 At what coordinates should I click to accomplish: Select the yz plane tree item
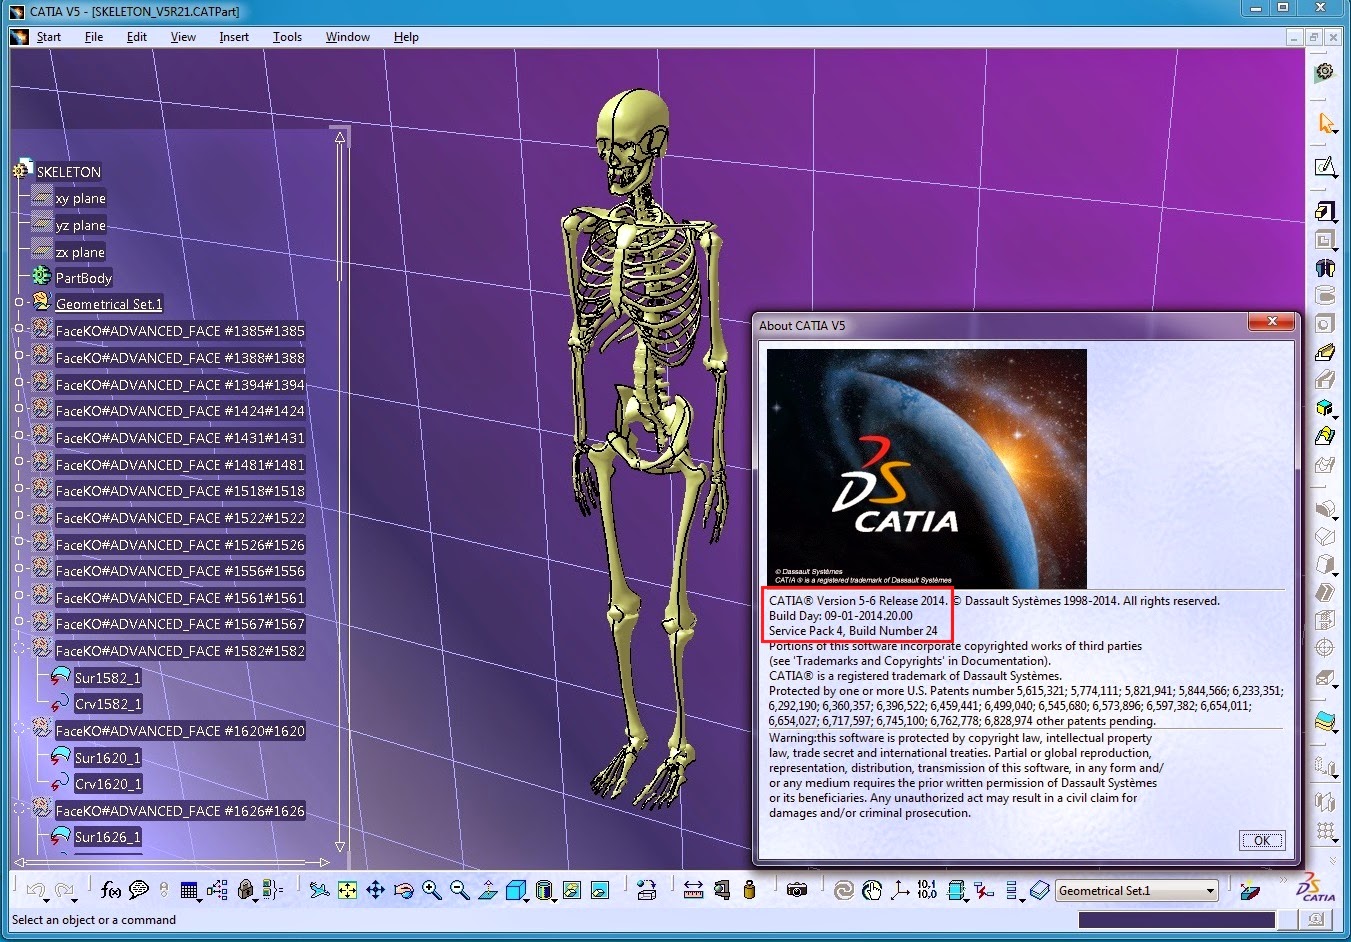coord(80,225)
